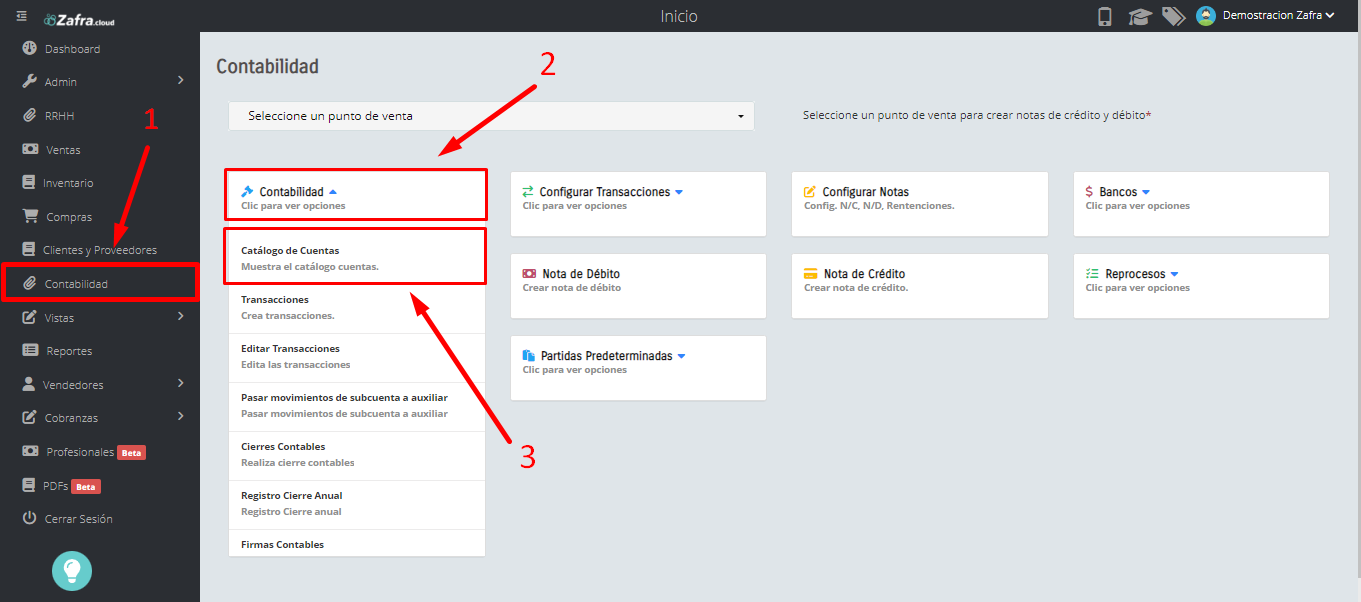Click the tags icon in header
Image resolution: width=1361 pixels, height=602 pixels.
pyautogui.click(x=1173, y=16)
